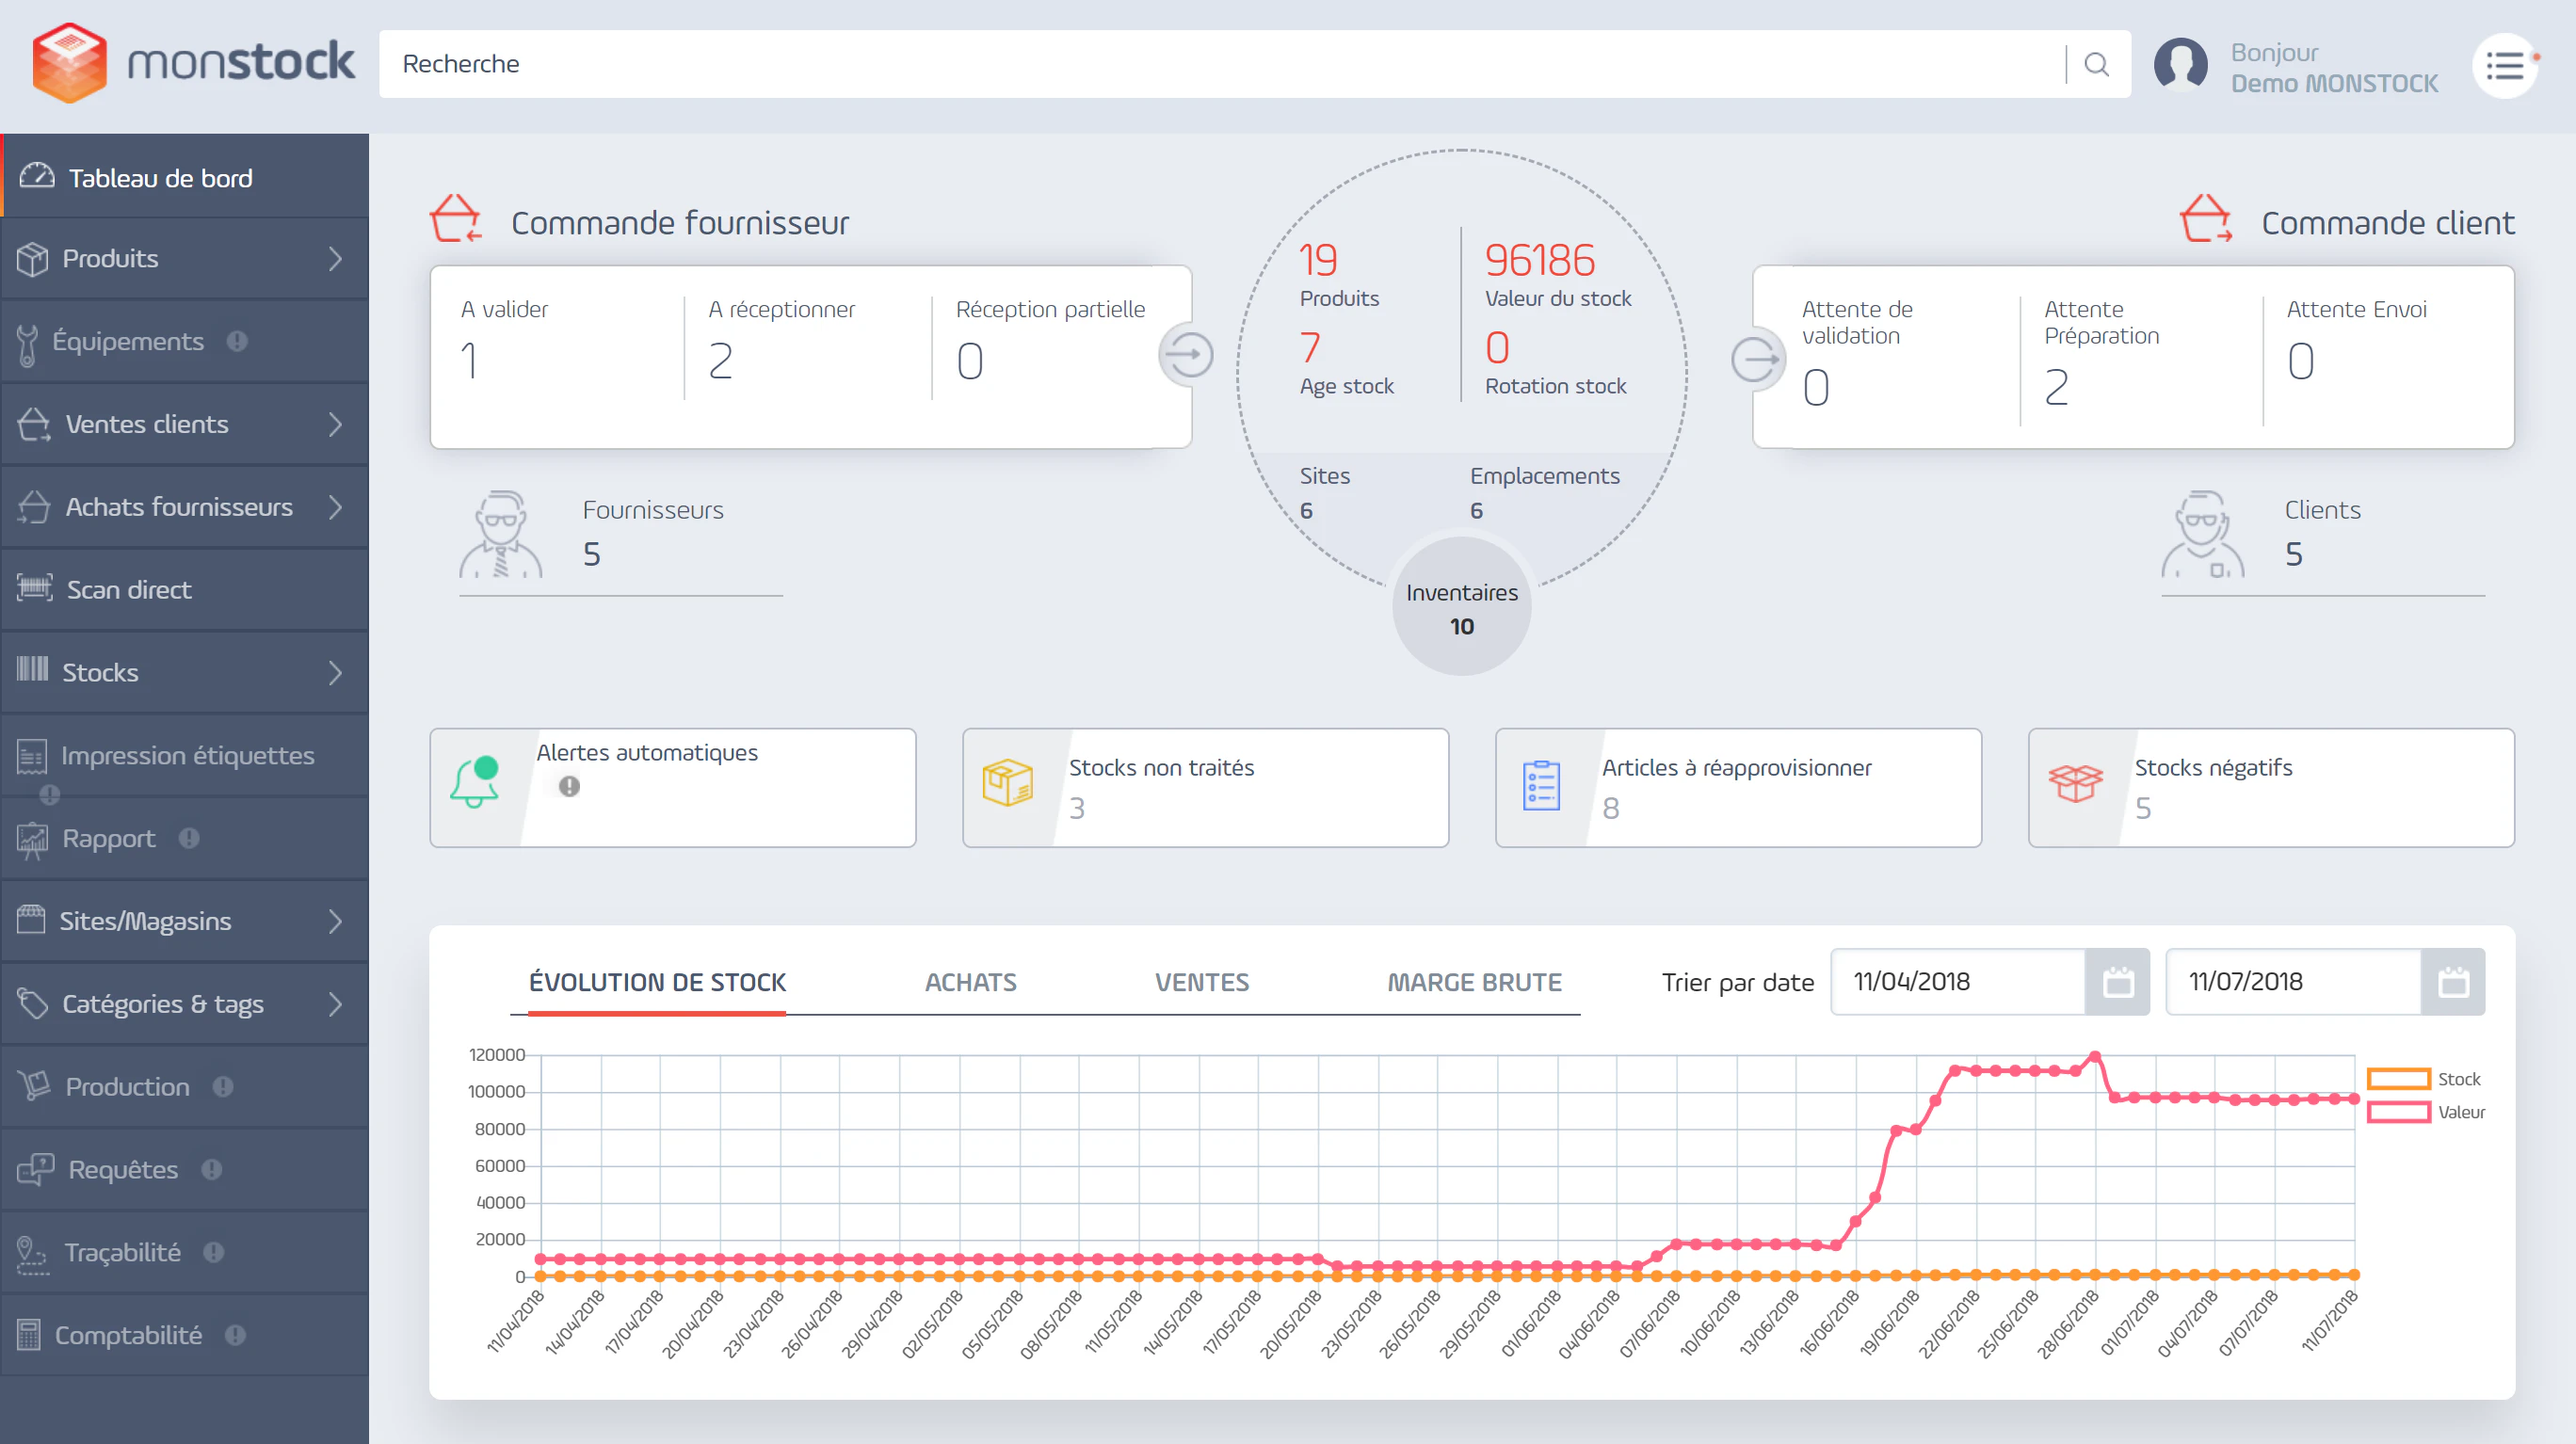Image resolution: width=2576 pixels, height=1444 pixels.
Task: Expand the Ventes clients submenu chevron
Action: 335,425
